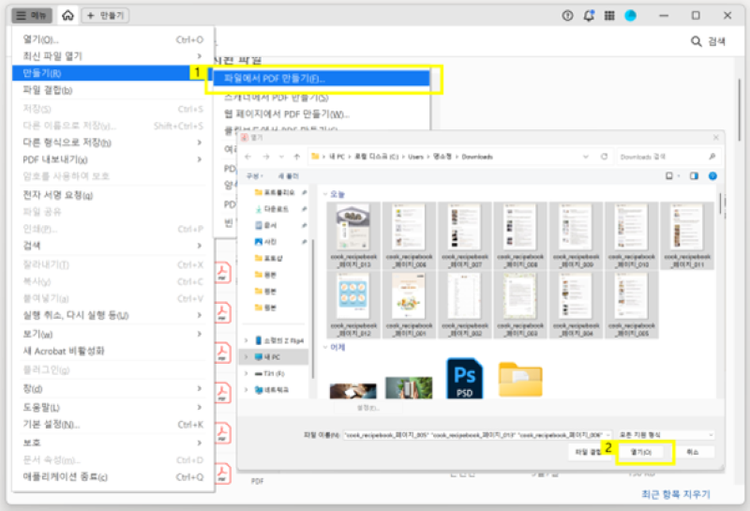
Task: Click the dialog Back arrow
Action: pos(248,156)
